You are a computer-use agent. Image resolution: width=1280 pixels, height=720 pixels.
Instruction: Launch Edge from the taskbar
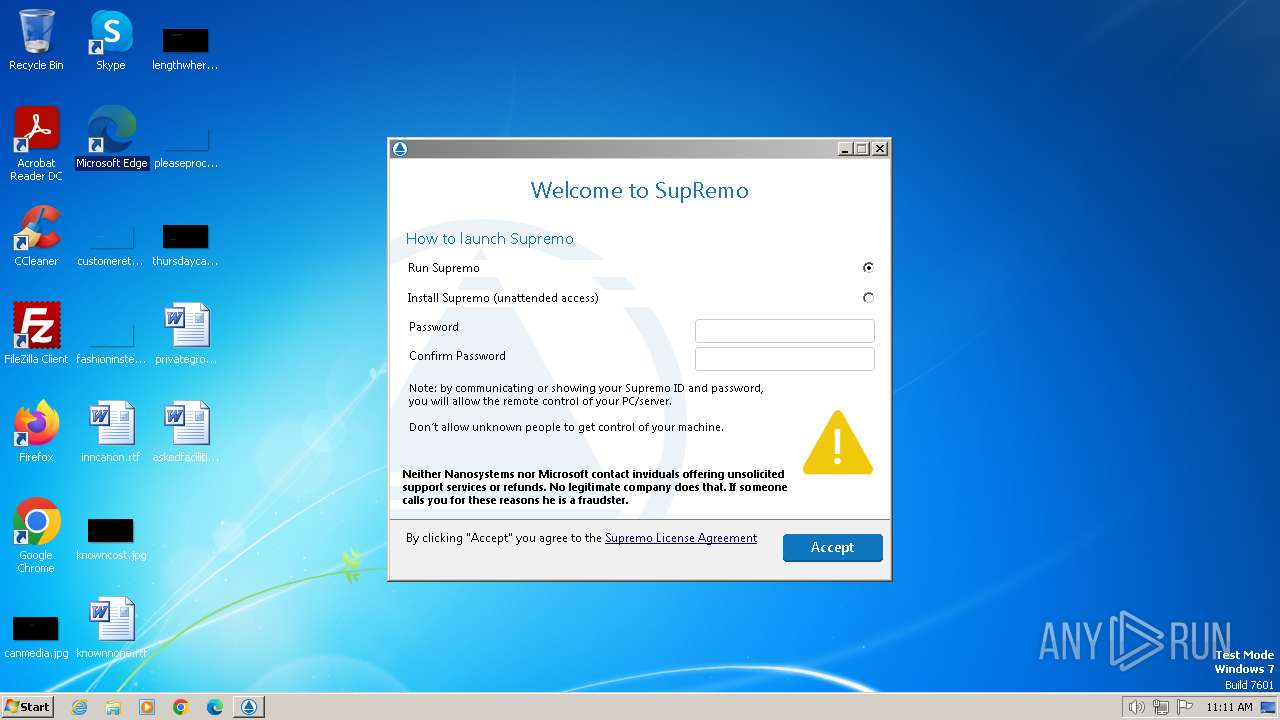(x=215, y=707)
